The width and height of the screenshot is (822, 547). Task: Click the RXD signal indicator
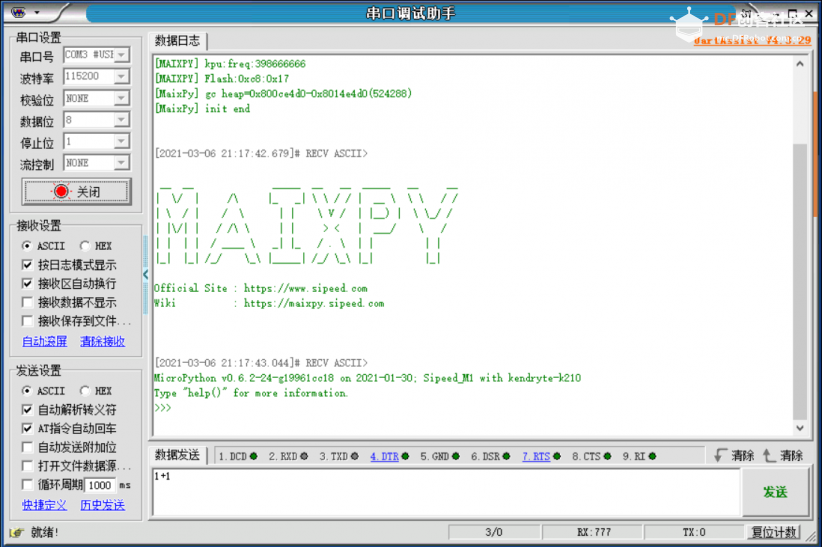(x=304, y=456)
